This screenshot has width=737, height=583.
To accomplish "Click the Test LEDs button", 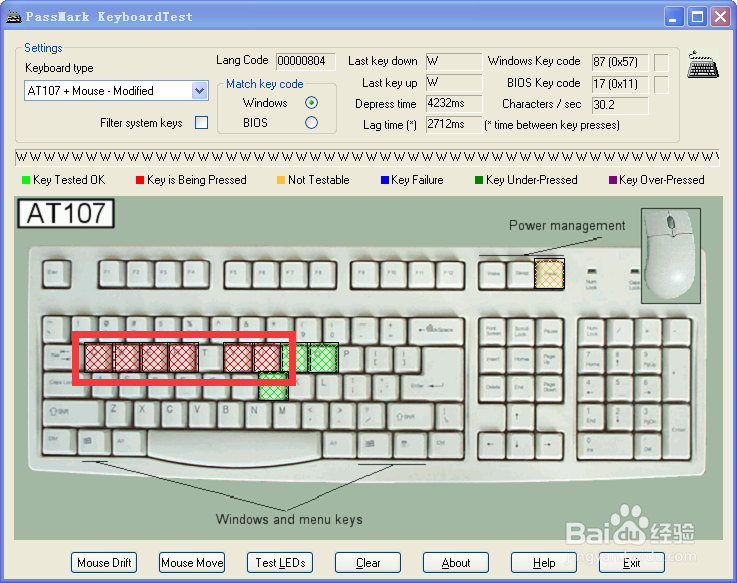I will [x=280, y=563].
